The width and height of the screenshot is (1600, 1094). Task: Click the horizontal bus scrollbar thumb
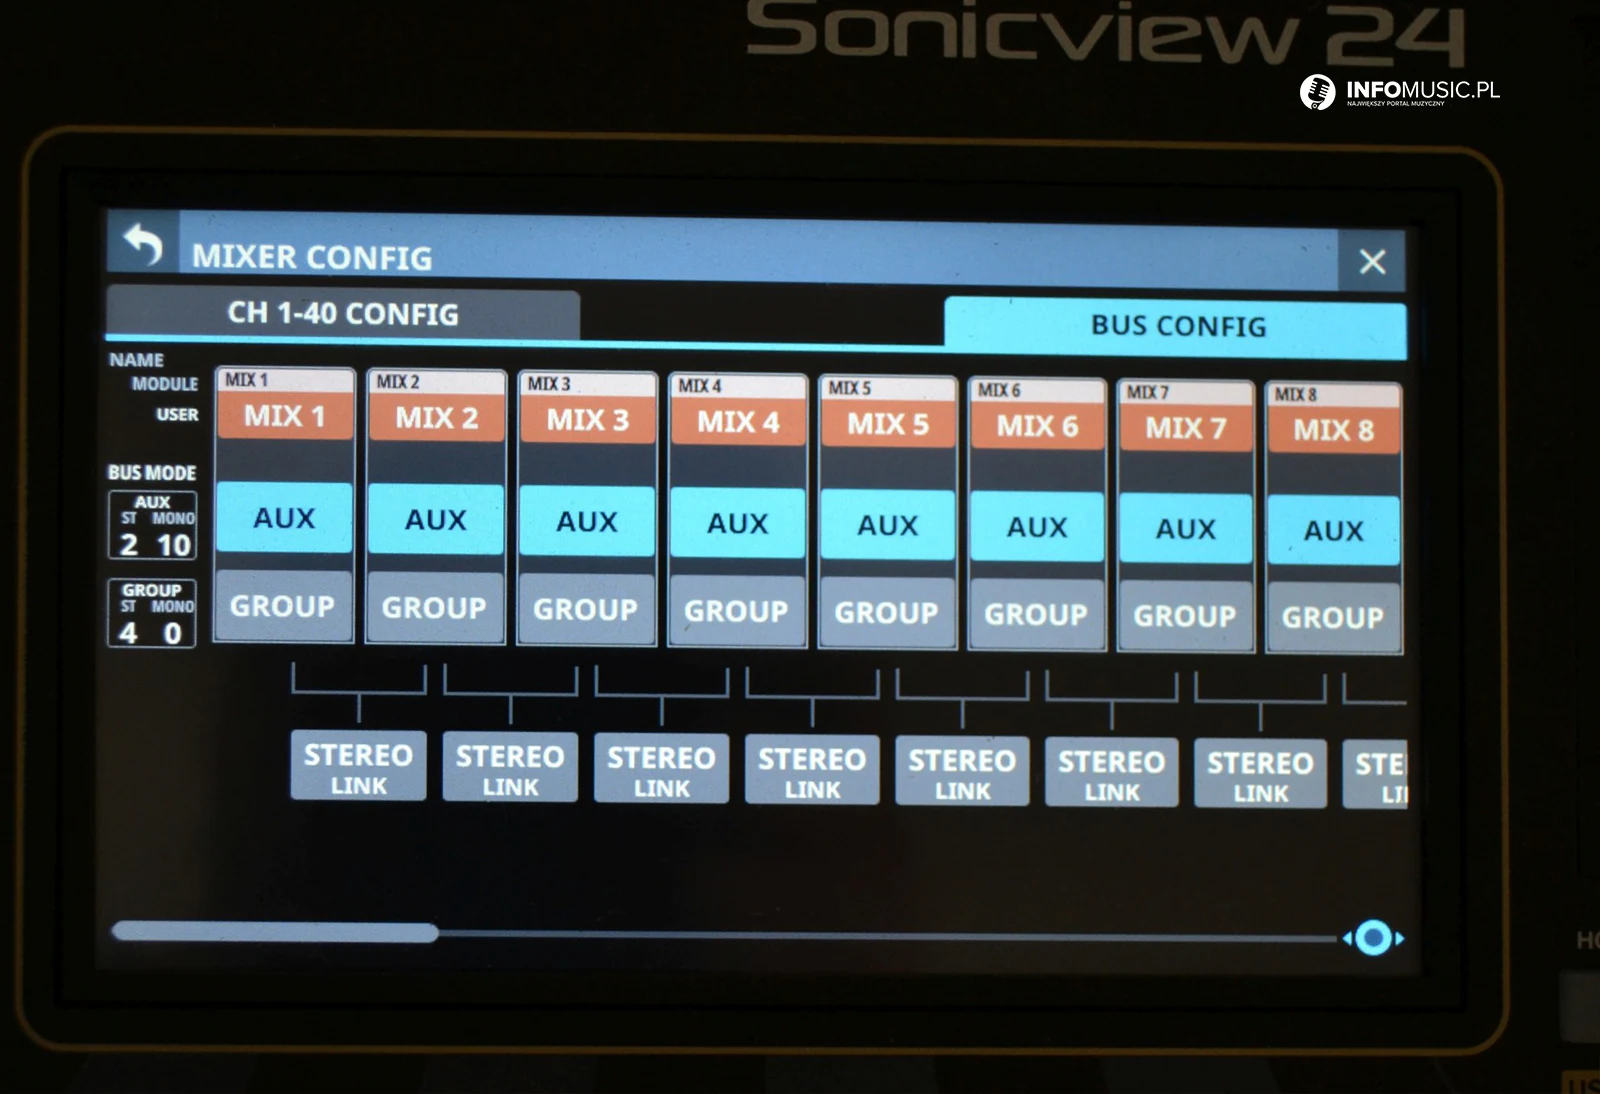coord(275,932)
